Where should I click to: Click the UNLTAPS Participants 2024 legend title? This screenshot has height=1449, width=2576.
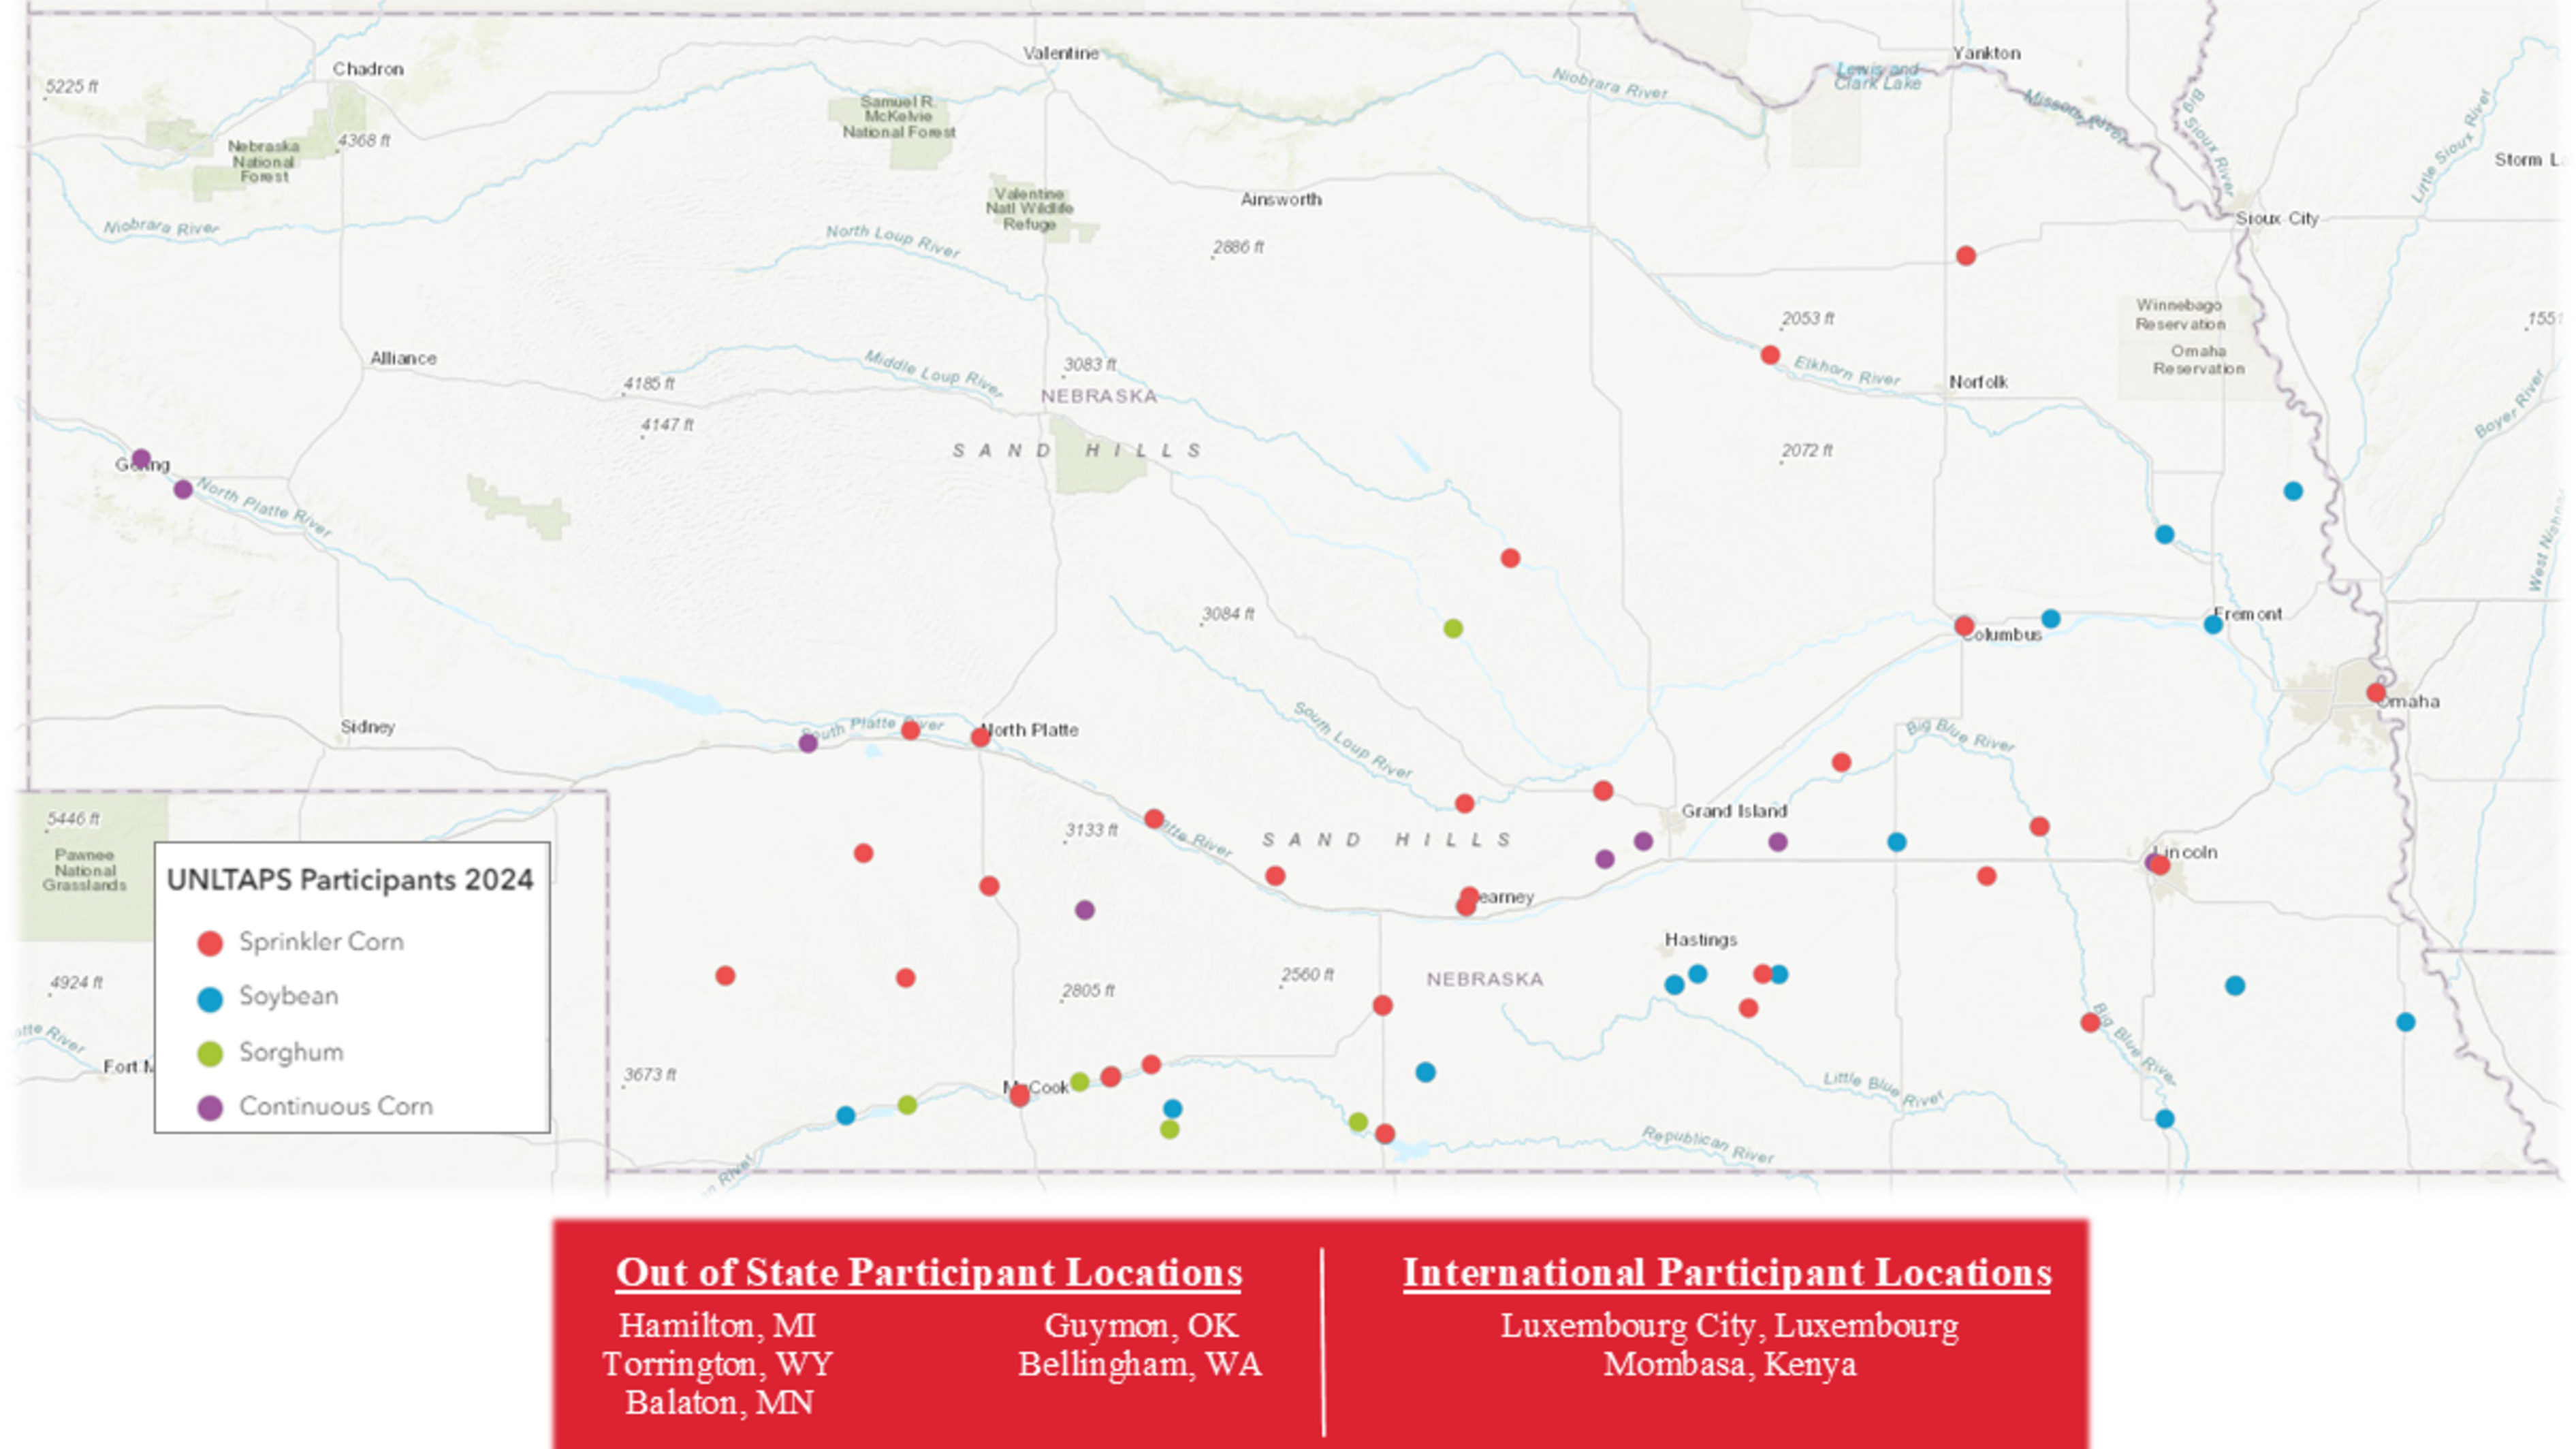(350, 880)
